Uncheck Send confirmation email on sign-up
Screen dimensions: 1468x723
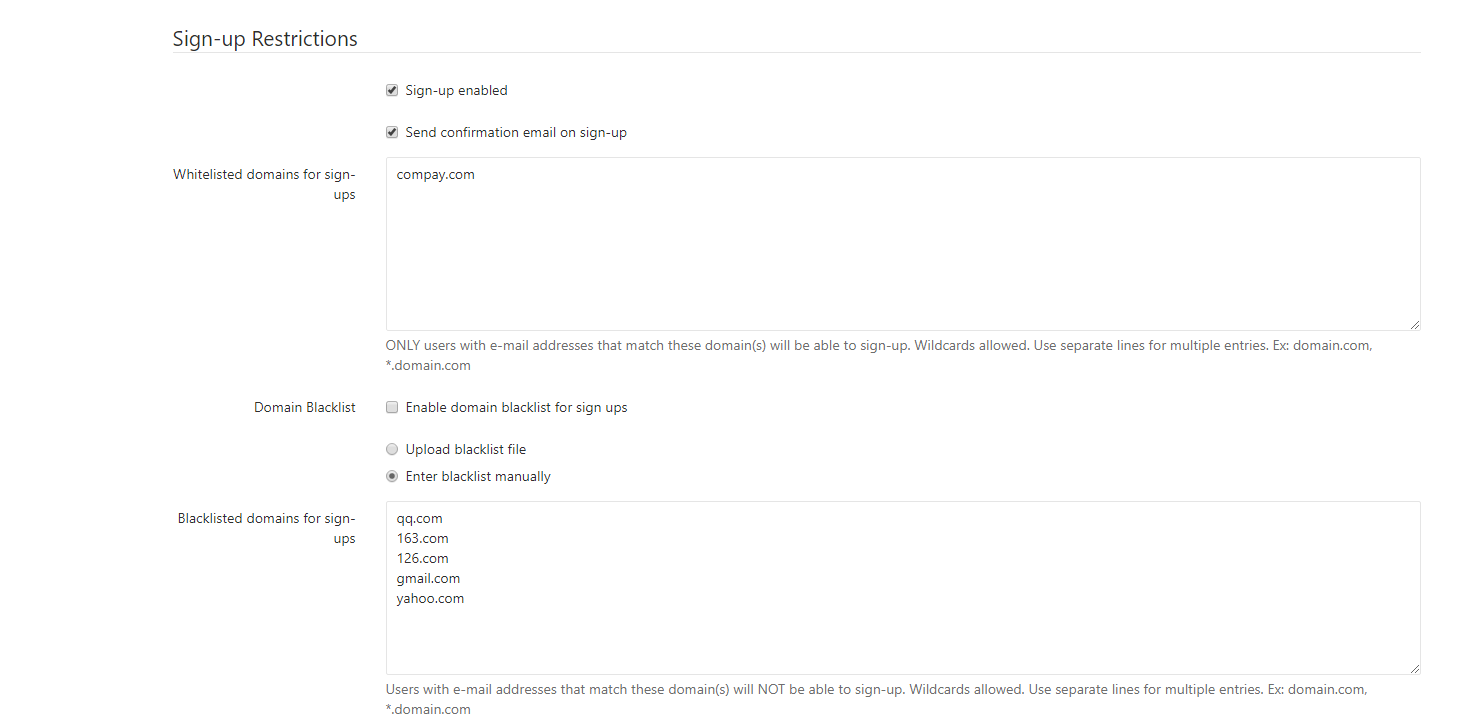(392, 133)
